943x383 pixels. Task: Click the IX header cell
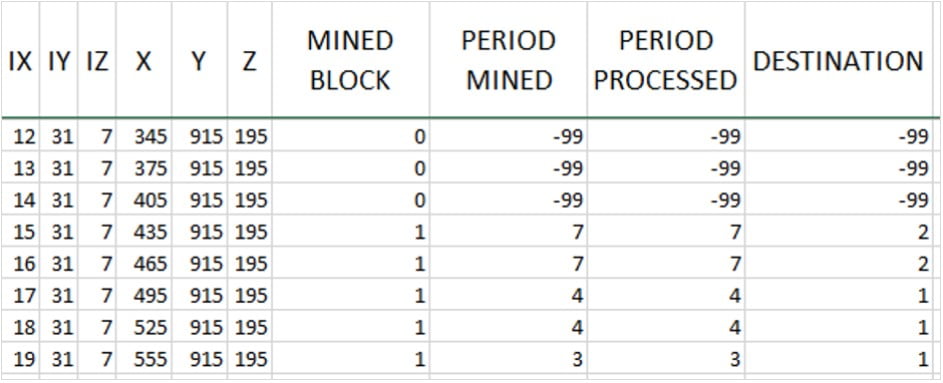click(x=20, y=60)
